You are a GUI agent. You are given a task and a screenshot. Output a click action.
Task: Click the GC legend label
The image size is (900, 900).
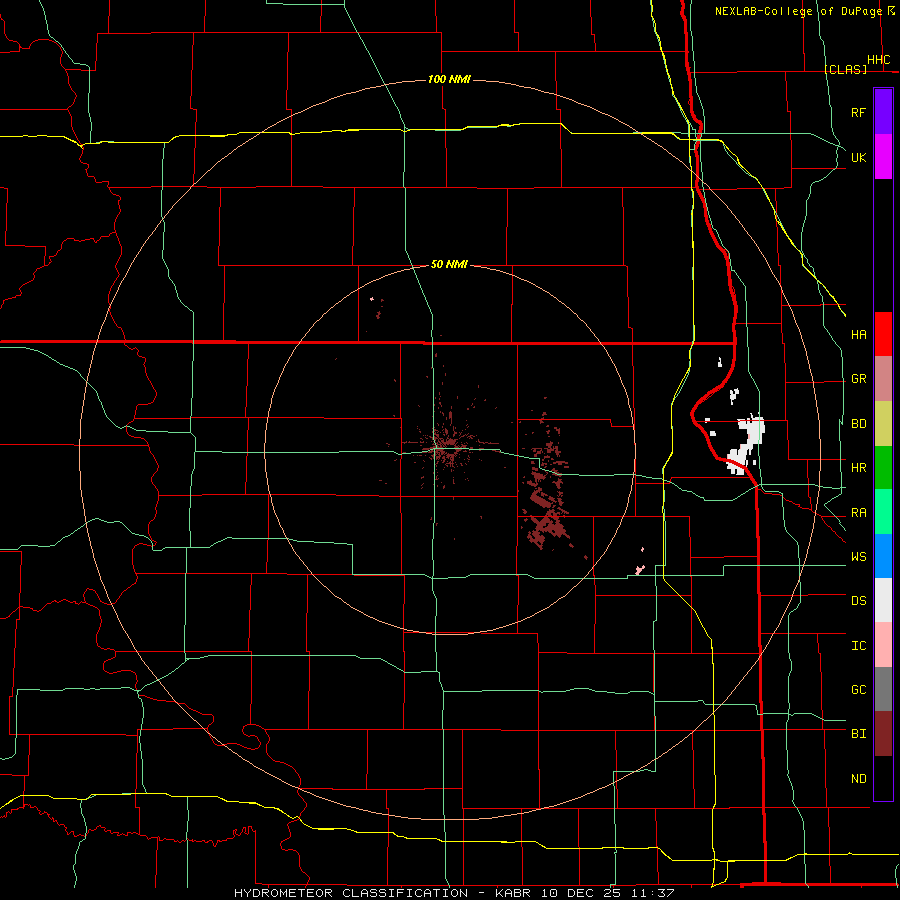[859, 689]
